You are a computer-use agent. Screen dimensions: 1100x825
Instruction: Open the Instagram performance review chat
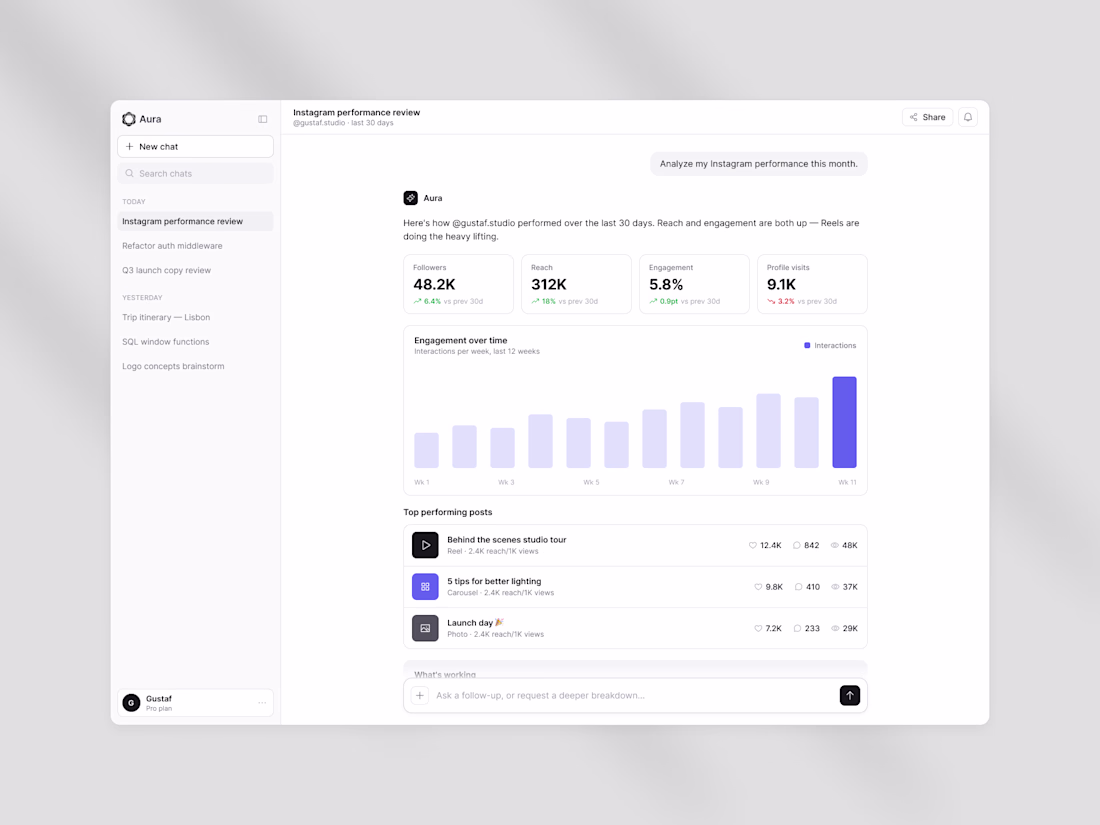[195, 221]
